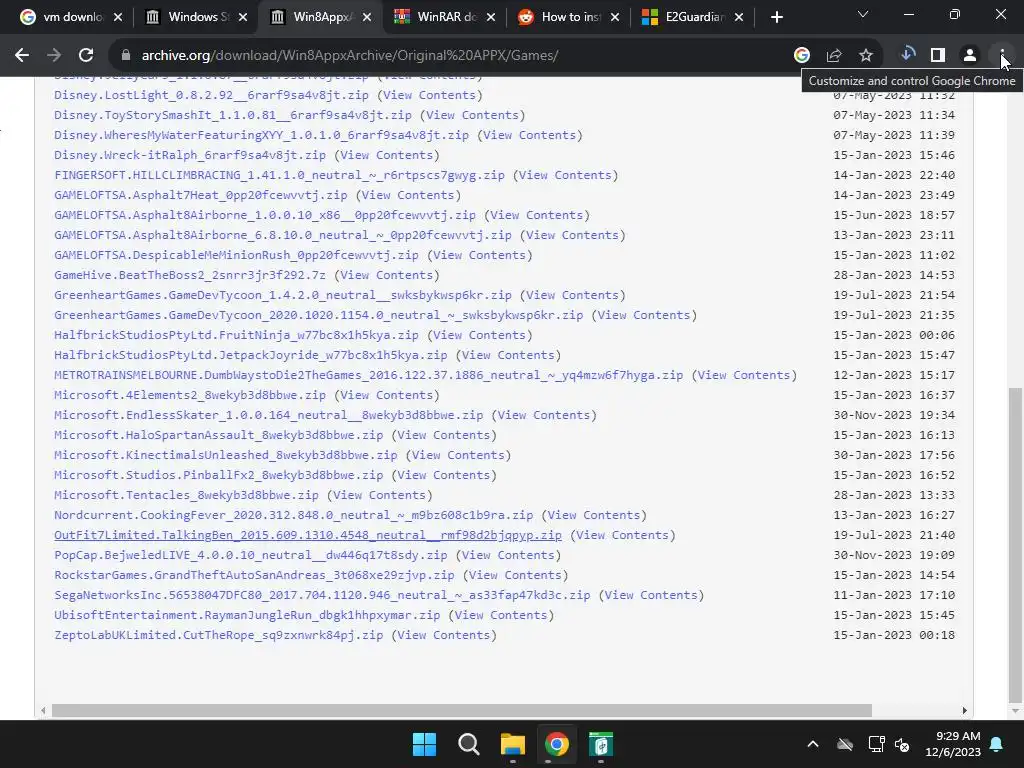Download the GrandTheftAutoSanAndreas zip link

[254, 575]
